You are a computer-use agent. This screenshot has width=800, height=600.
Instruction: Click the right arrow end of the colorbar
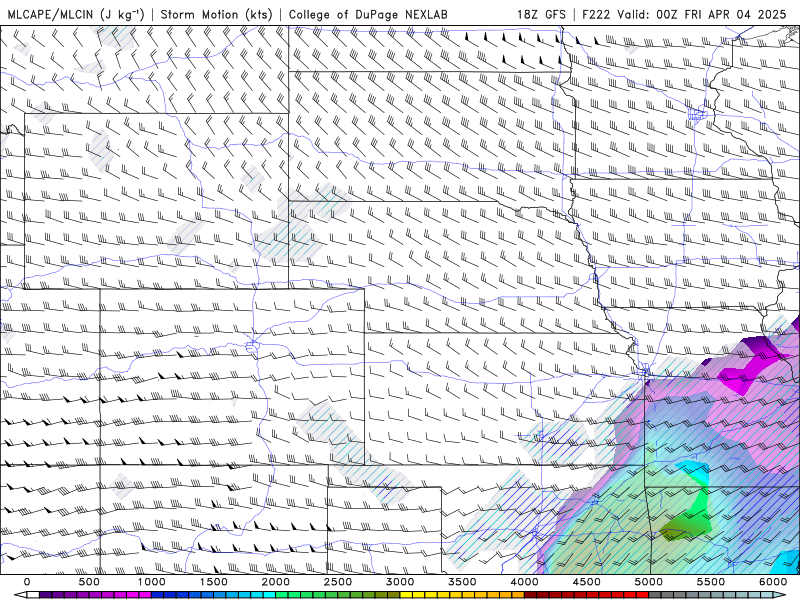(x=779, y=595)
